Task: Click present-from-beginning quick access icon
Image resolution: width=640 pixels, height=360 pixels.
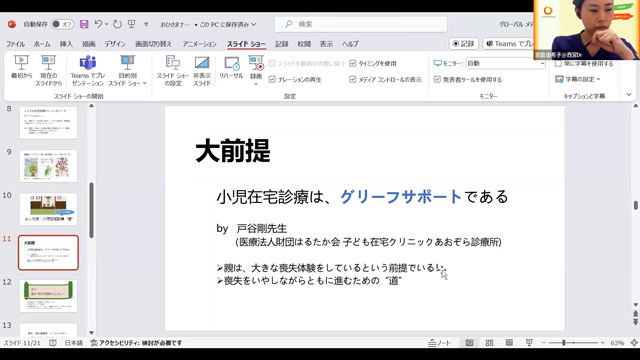Action: pos(131,24)
